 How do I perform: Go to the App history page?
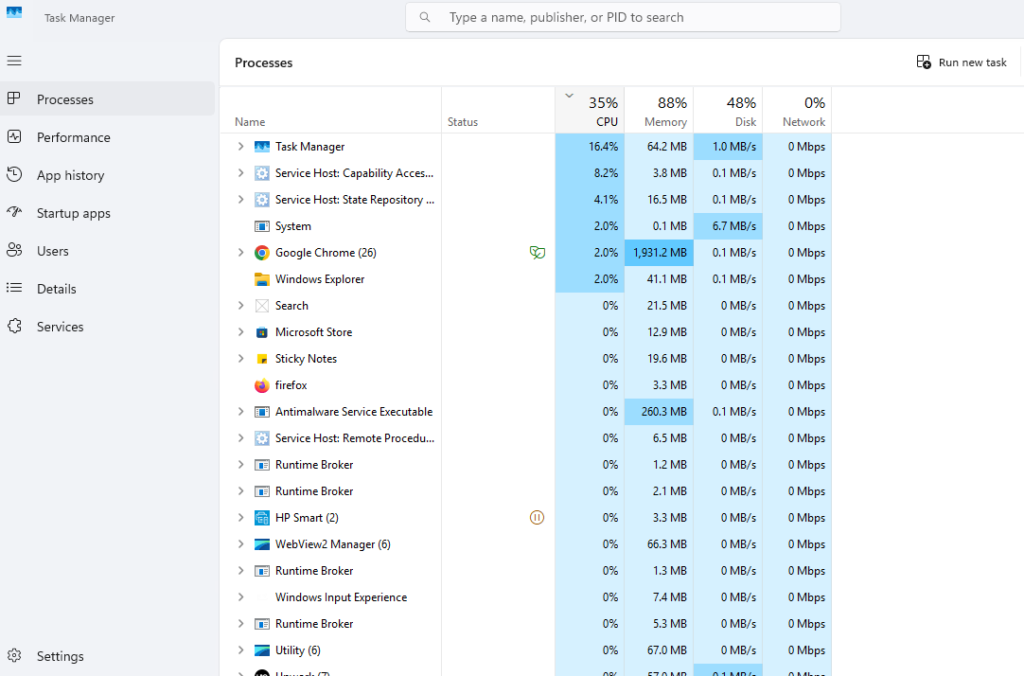(x=70, y=175)
